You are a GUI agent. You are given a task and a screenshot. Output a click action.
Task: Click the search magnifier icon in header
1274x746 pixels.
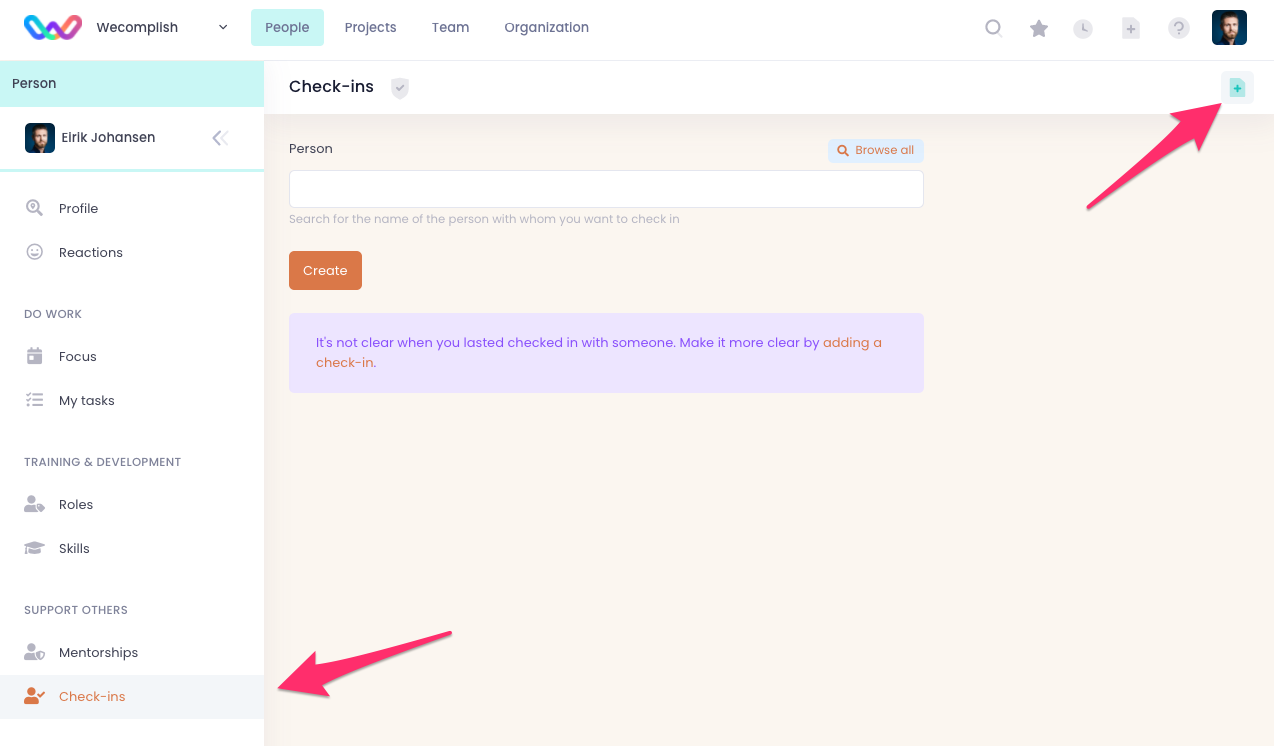pyautogui.click(x=993, y=28)
